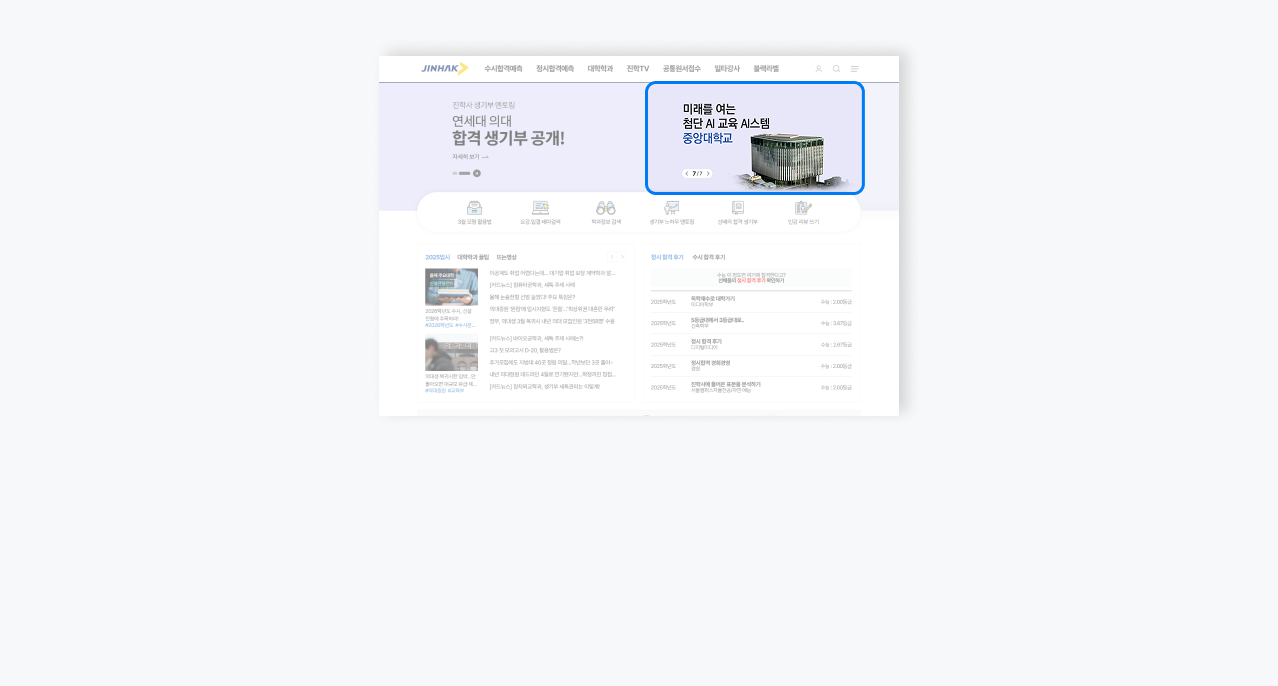Open the 수시합격예측 menu
Viewport: 1278px width, 686px height.
pyautogui.click(x=503, y=69)
